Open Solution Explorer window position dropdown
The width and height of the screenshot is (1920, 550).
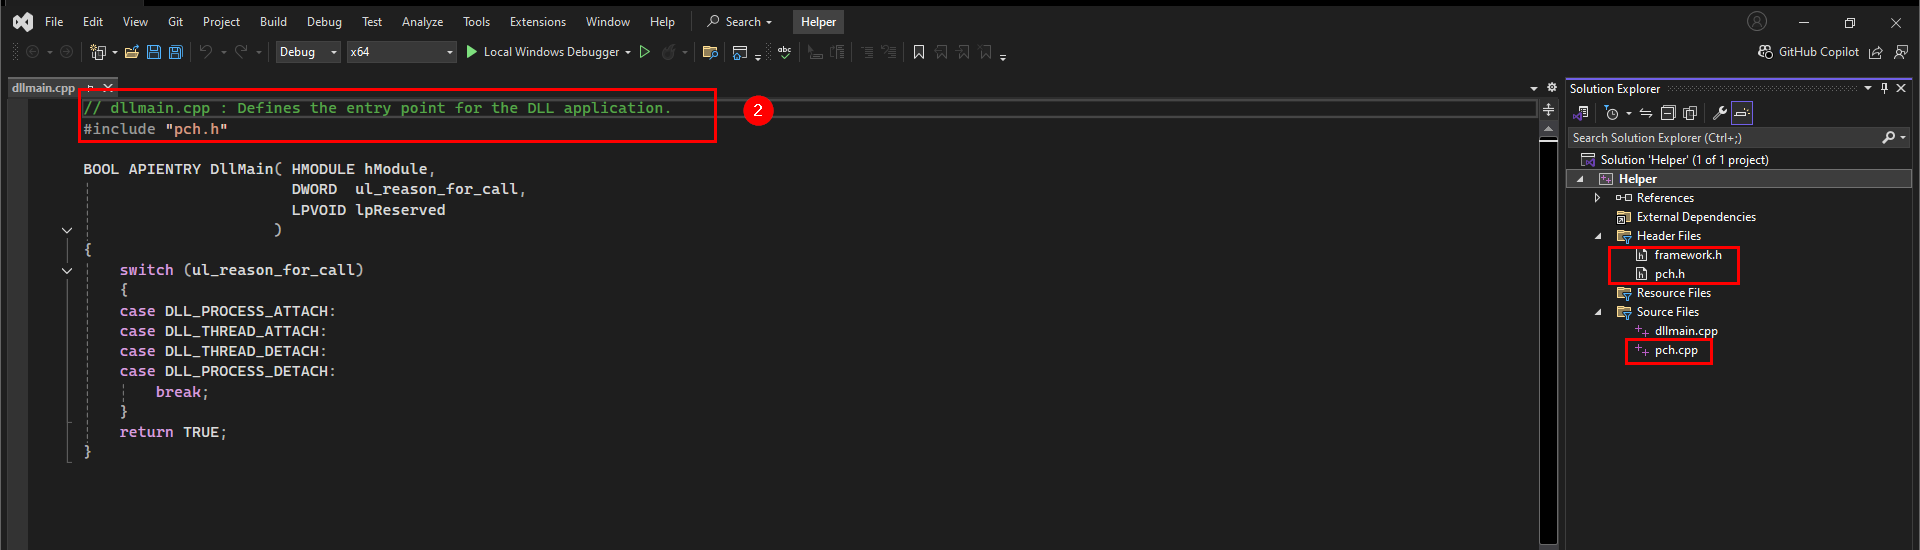[x=1868, y=88]
